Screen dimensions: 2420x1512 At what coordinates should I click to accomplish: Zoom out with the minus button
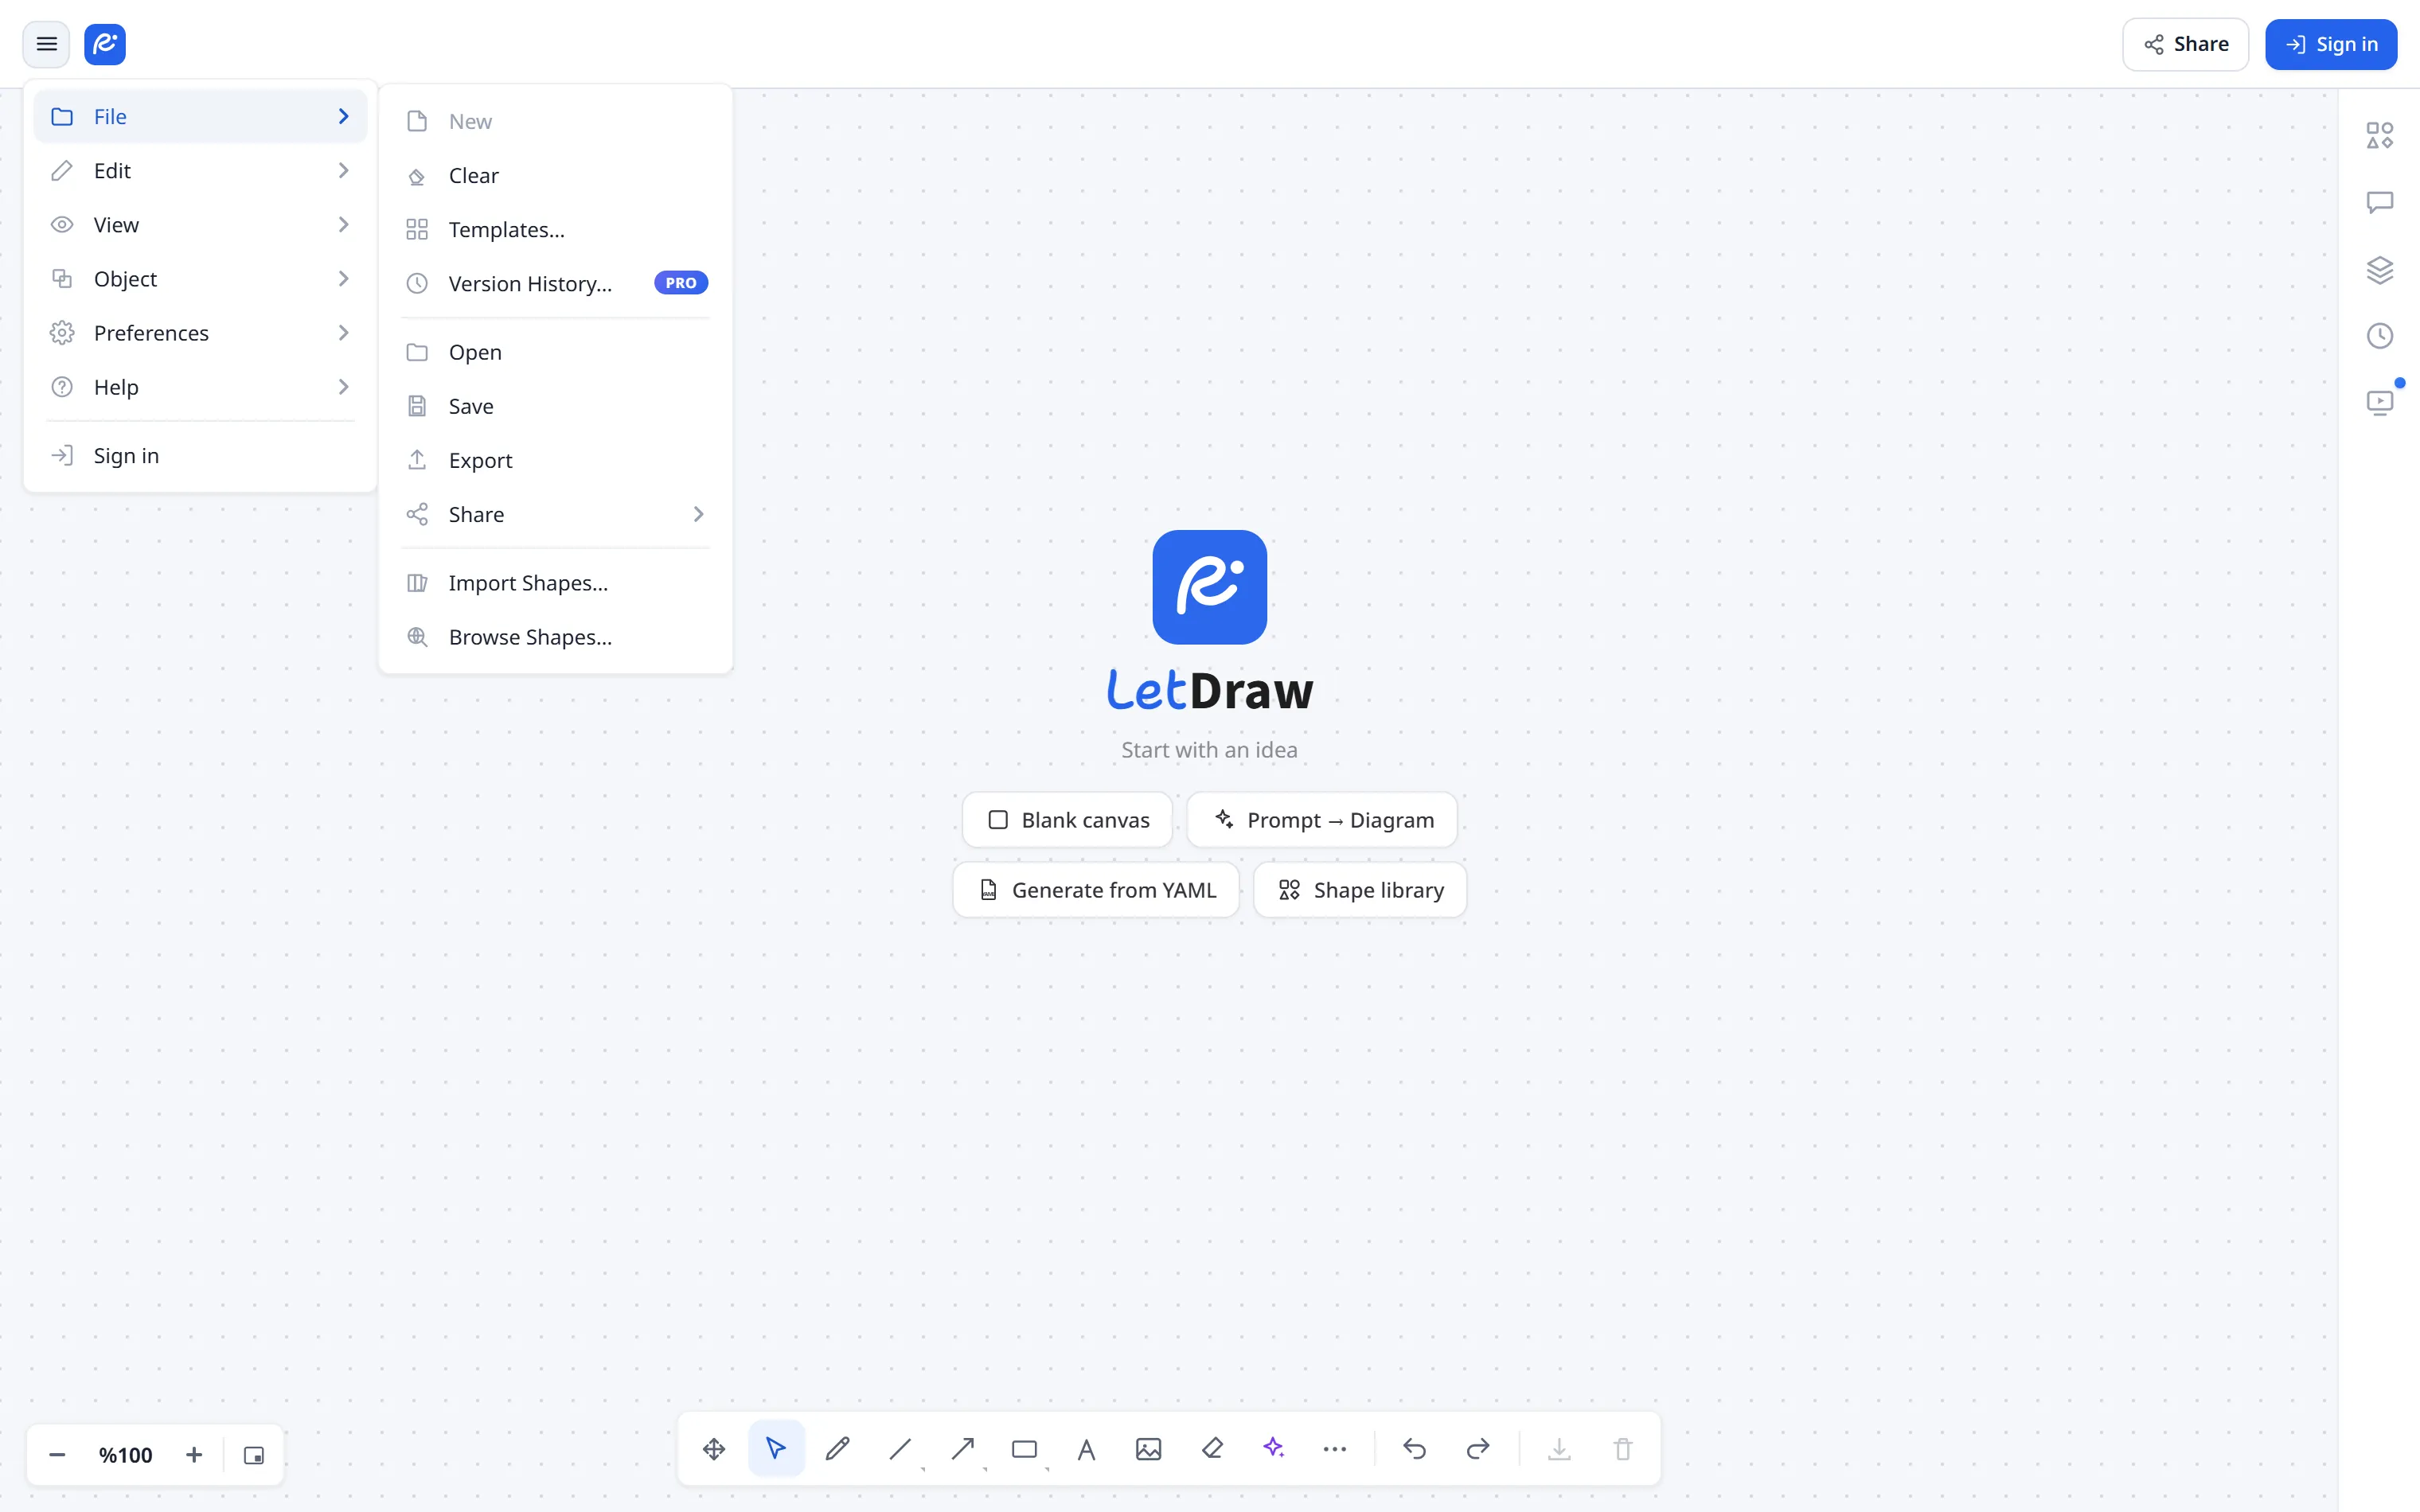pos(57,1455)
